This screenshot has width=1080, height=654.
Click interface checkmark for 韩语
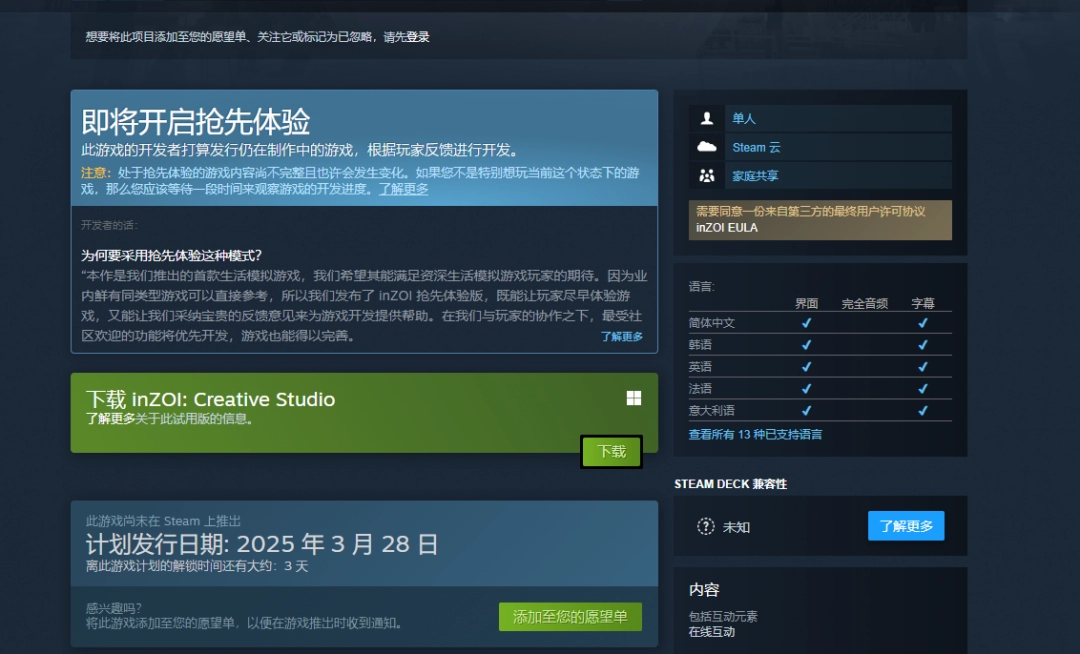coord(807,345)
